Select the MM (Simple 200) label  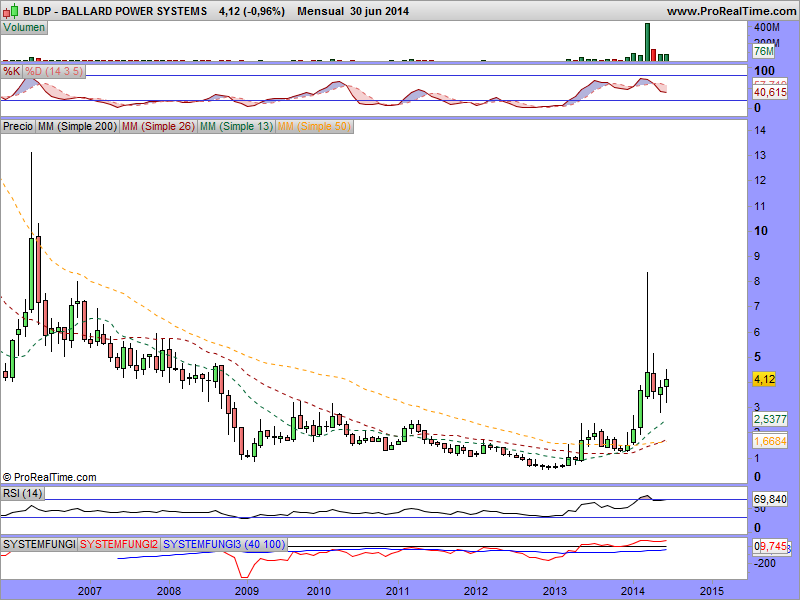pyautogui.click(x=77, y=126)
